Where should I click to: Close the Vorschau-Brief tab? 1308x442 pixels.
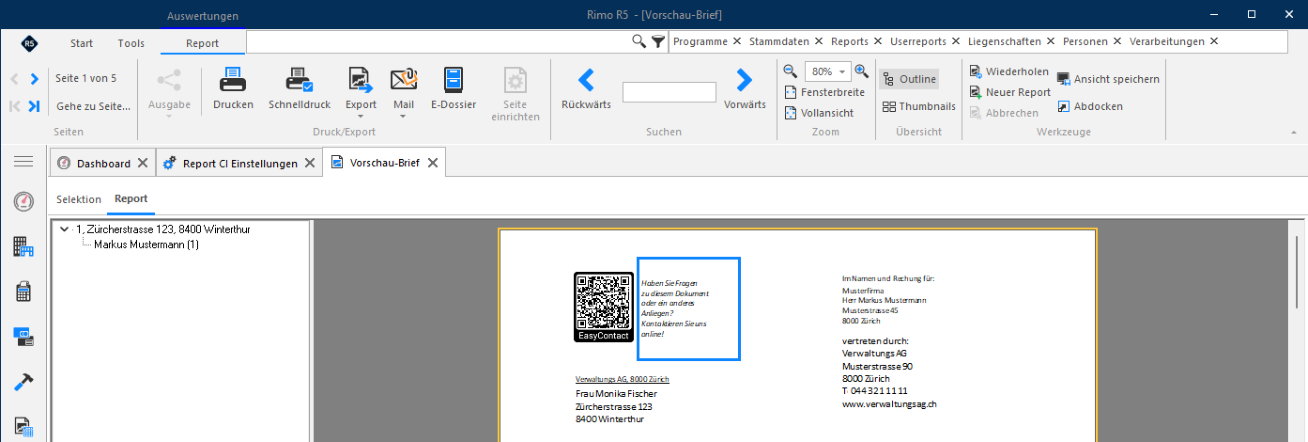(432, 163)
